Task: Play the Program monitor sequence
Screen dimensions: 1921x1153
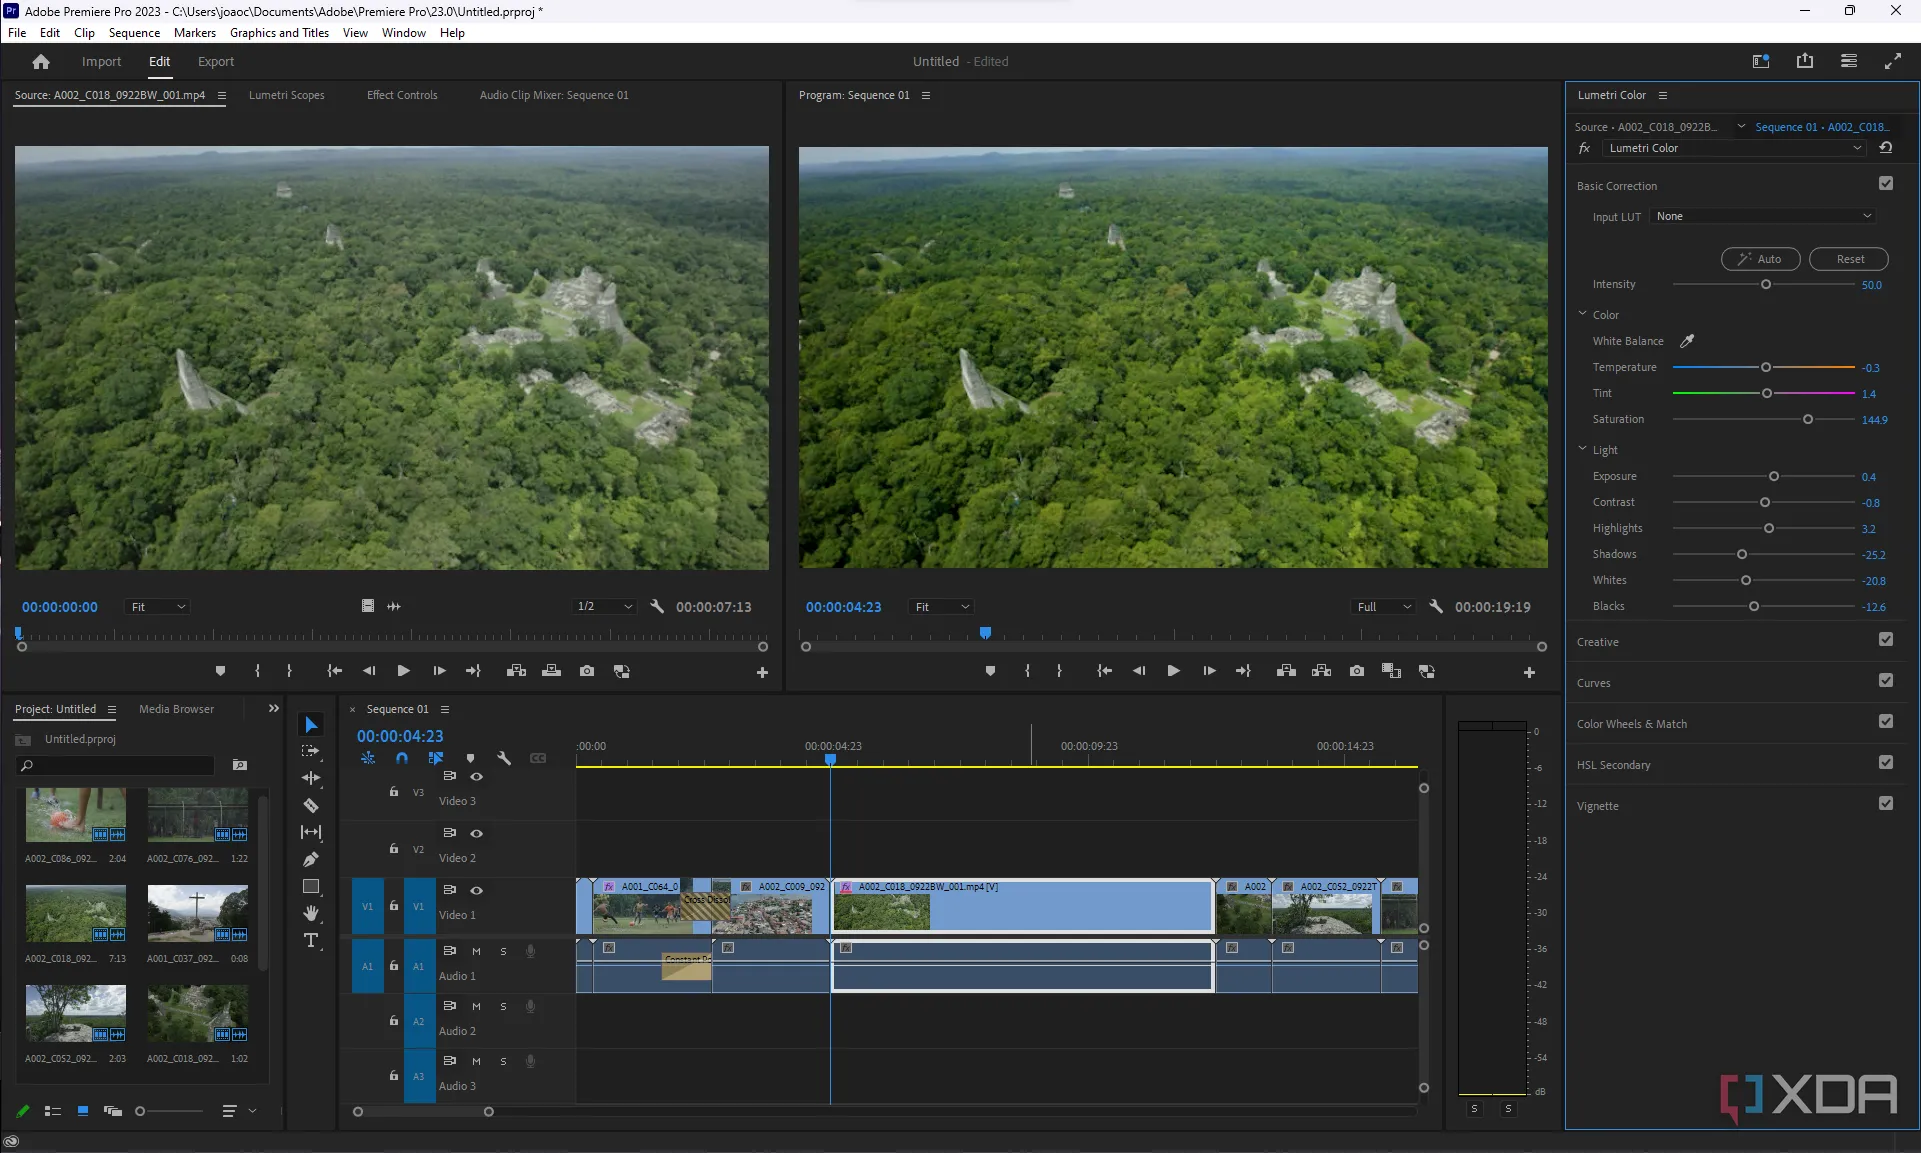Action: pos(1174,671)
